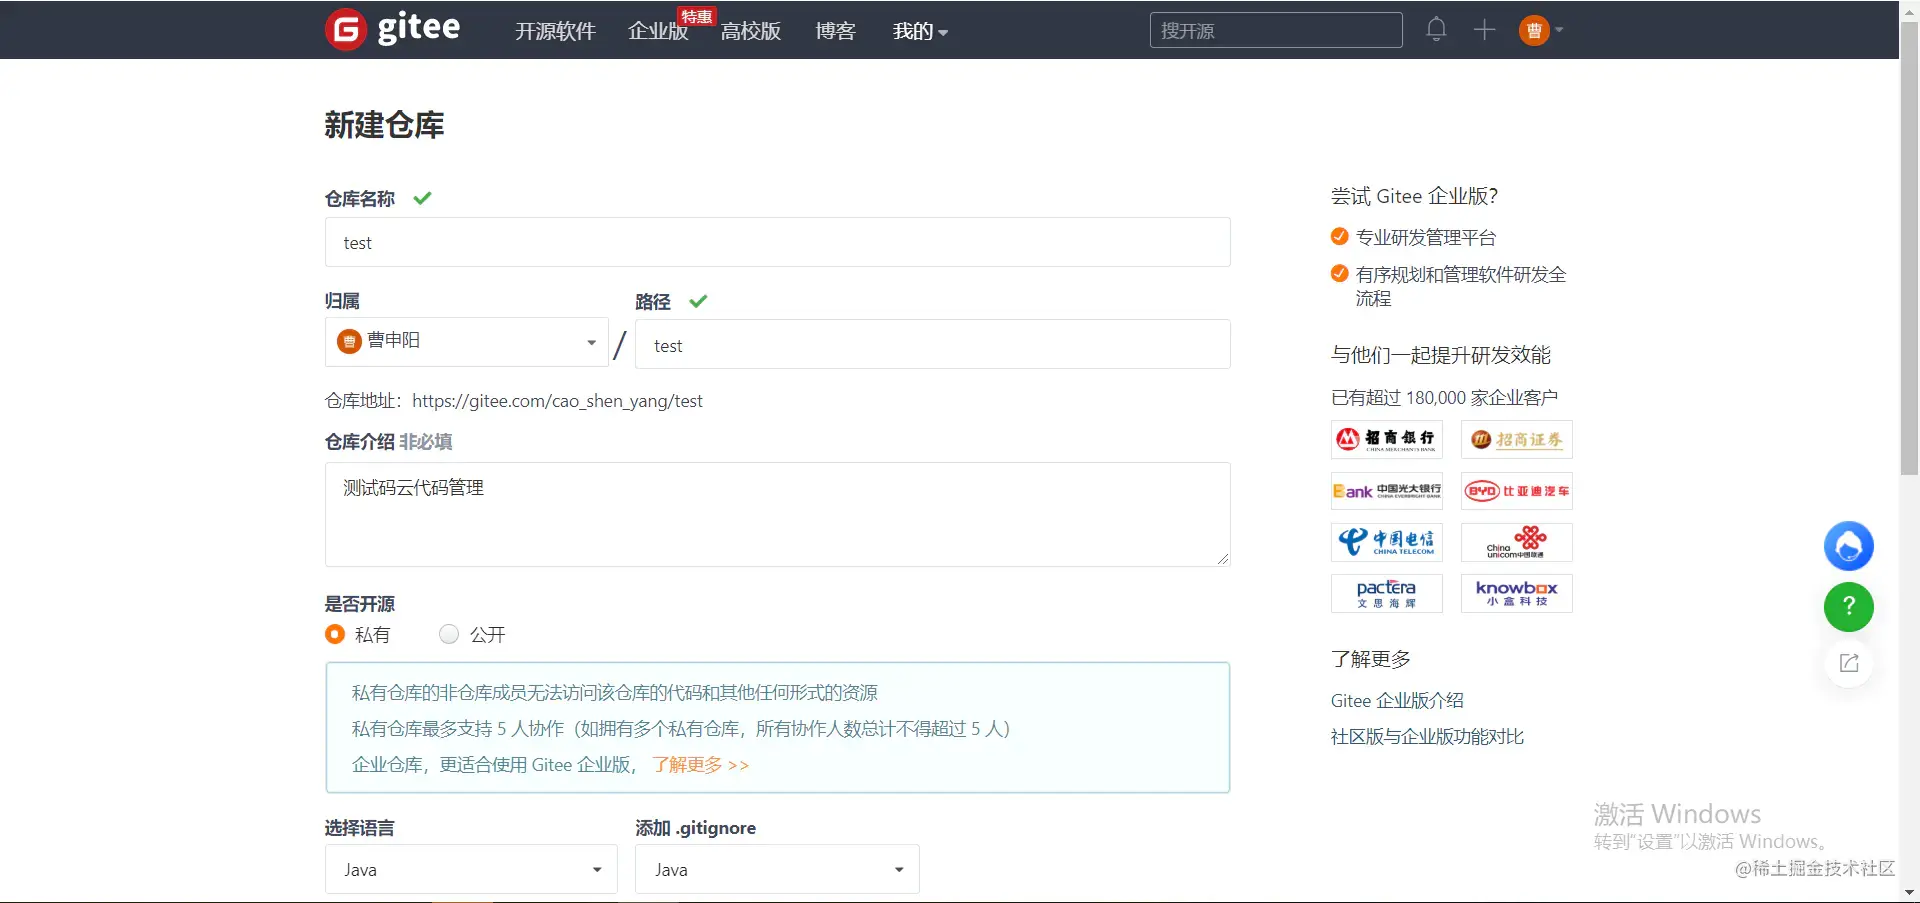Click the 尝试 Gitee 企业版? heading
1920x903 pixels.
coord(1414,196)
